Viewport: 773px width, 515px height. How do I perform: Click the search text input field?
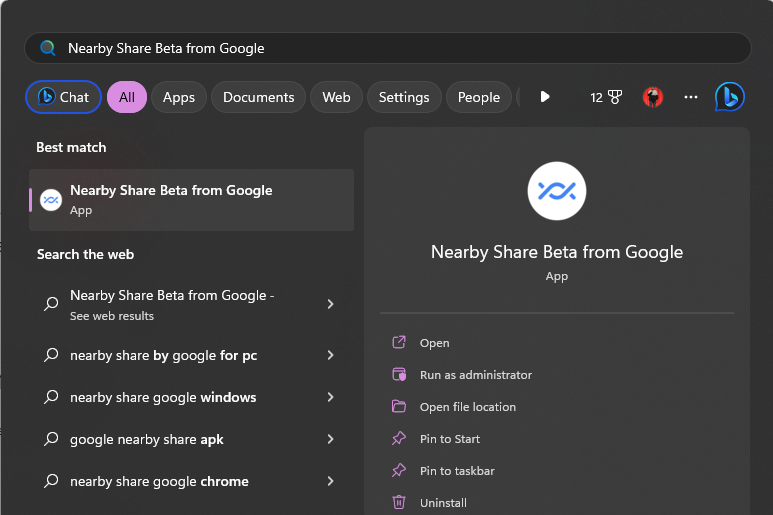click(x=400, y=48)
